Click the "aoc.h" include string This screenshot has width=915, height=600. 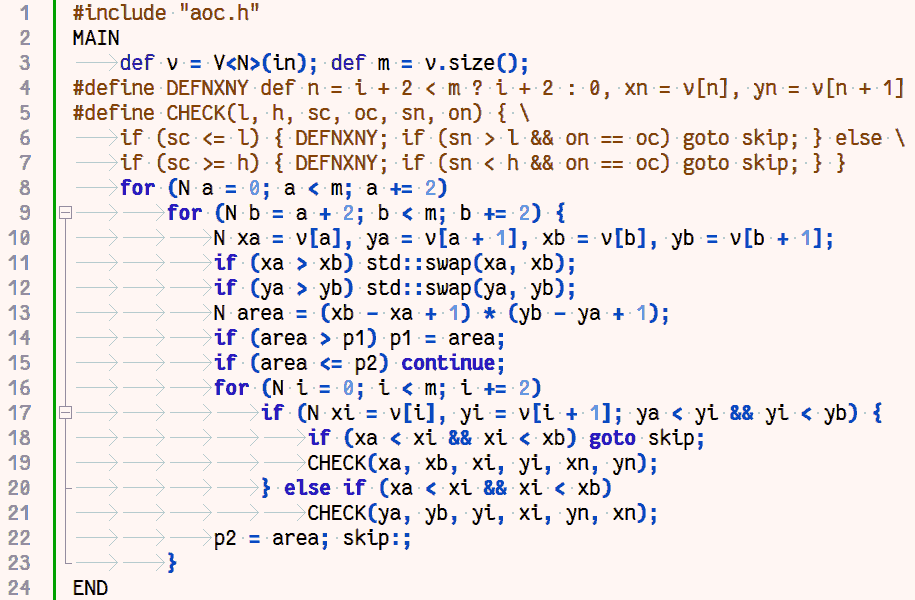pyautogui.click(x=219, y=13)
